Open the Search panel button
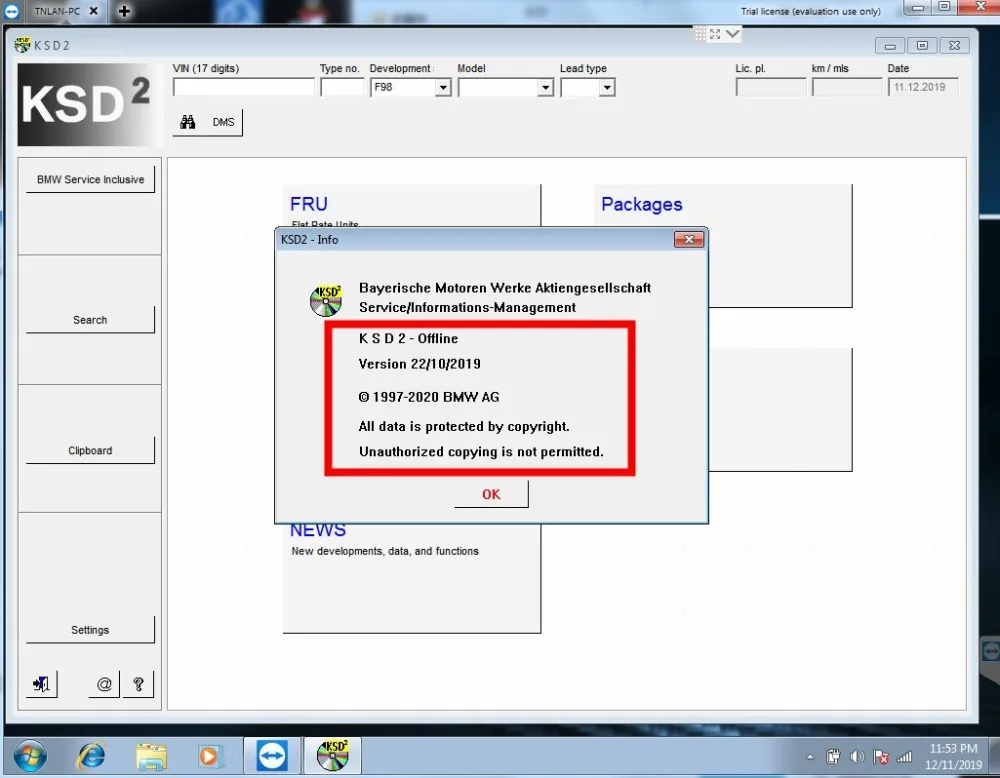Image resolution: width=1000 pixels, height=778 pixels. tap(90, 319)
